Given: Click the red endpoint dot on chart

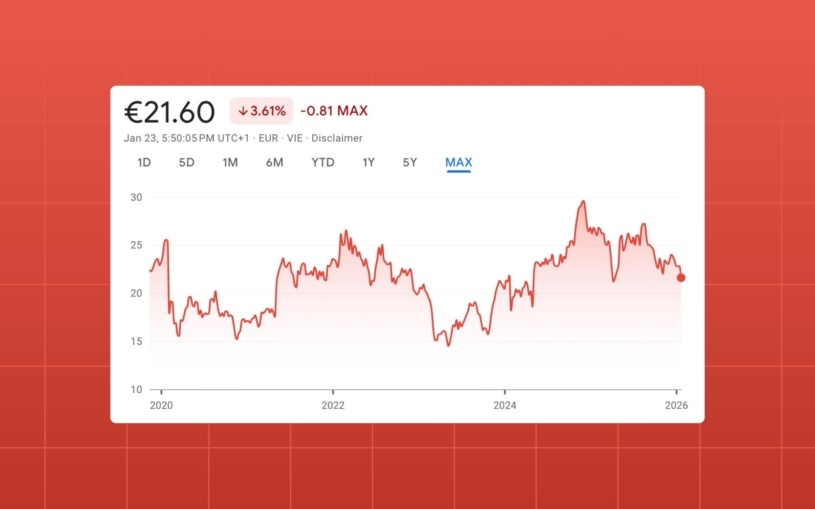Looking at the screenshot, I should click(681, 278).
